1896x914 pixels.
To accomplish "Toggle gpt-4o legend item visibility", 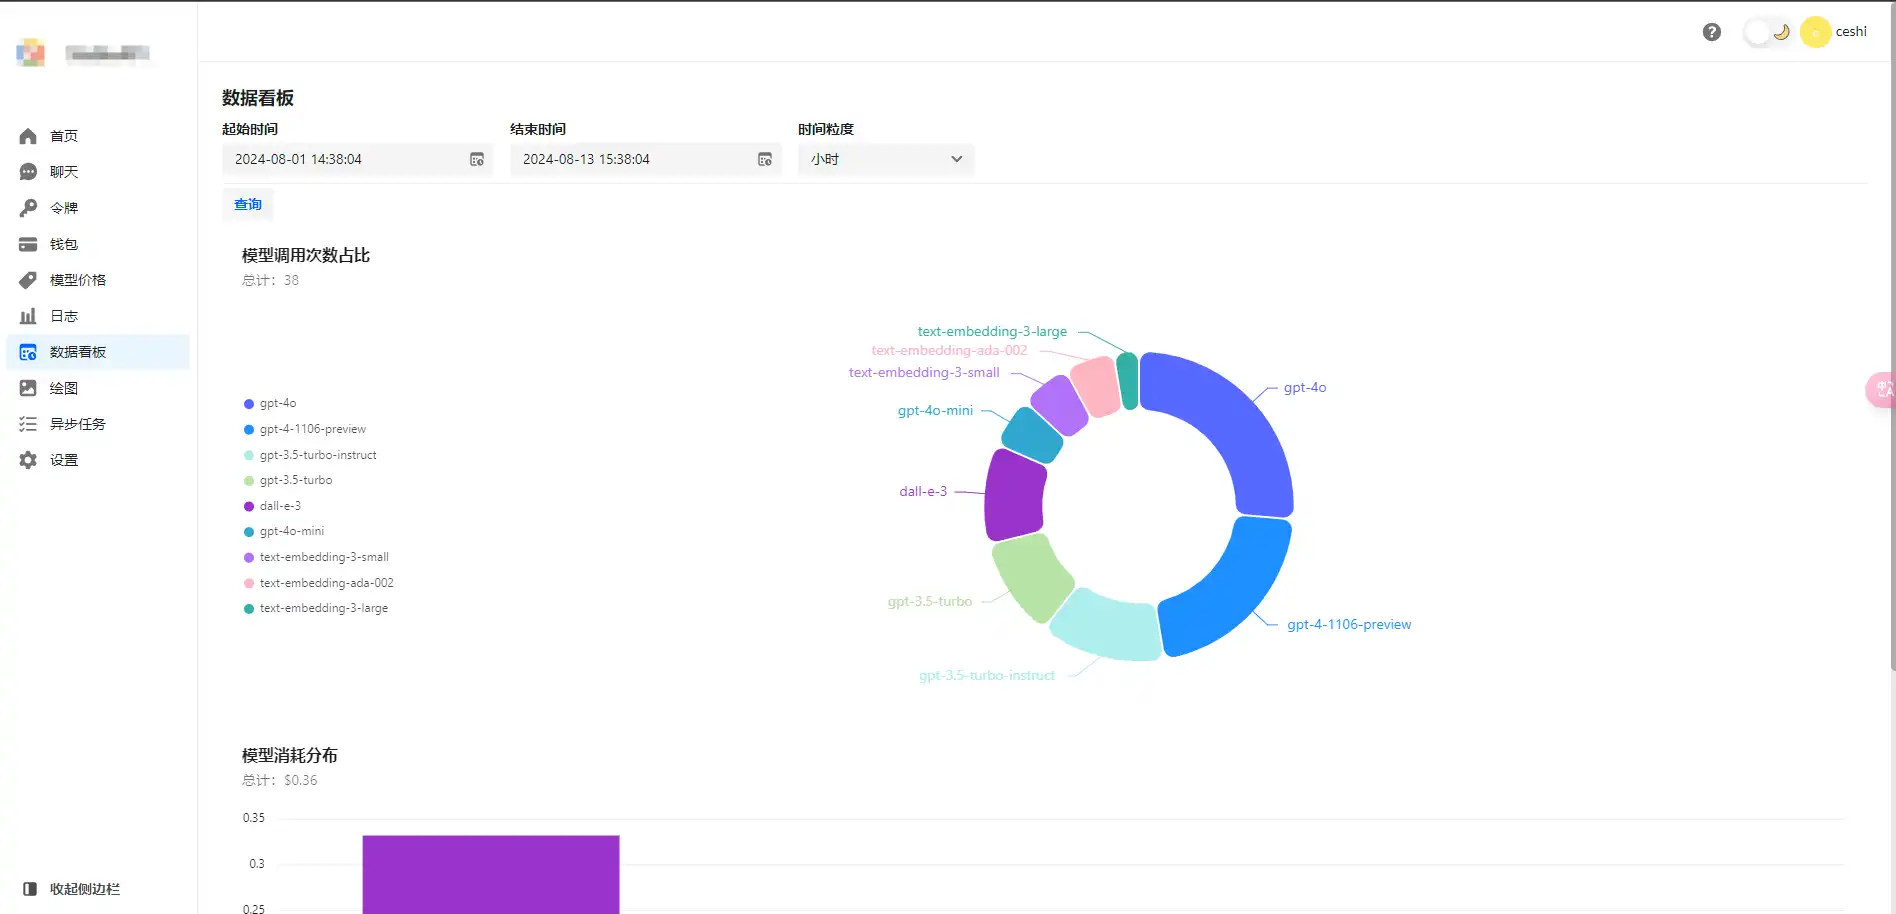I will 270,404.
